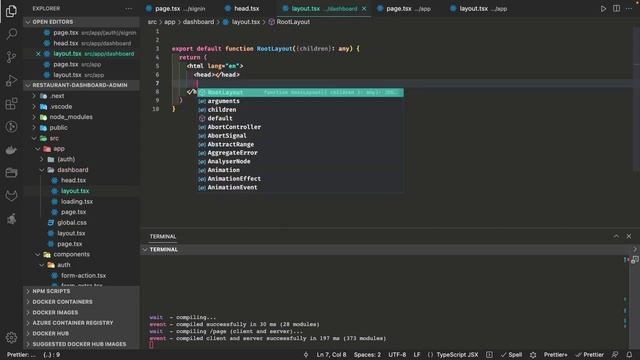Screen dimensions: 640x360
Task: Click the Prettier status item at right
Action: [589, 355]
